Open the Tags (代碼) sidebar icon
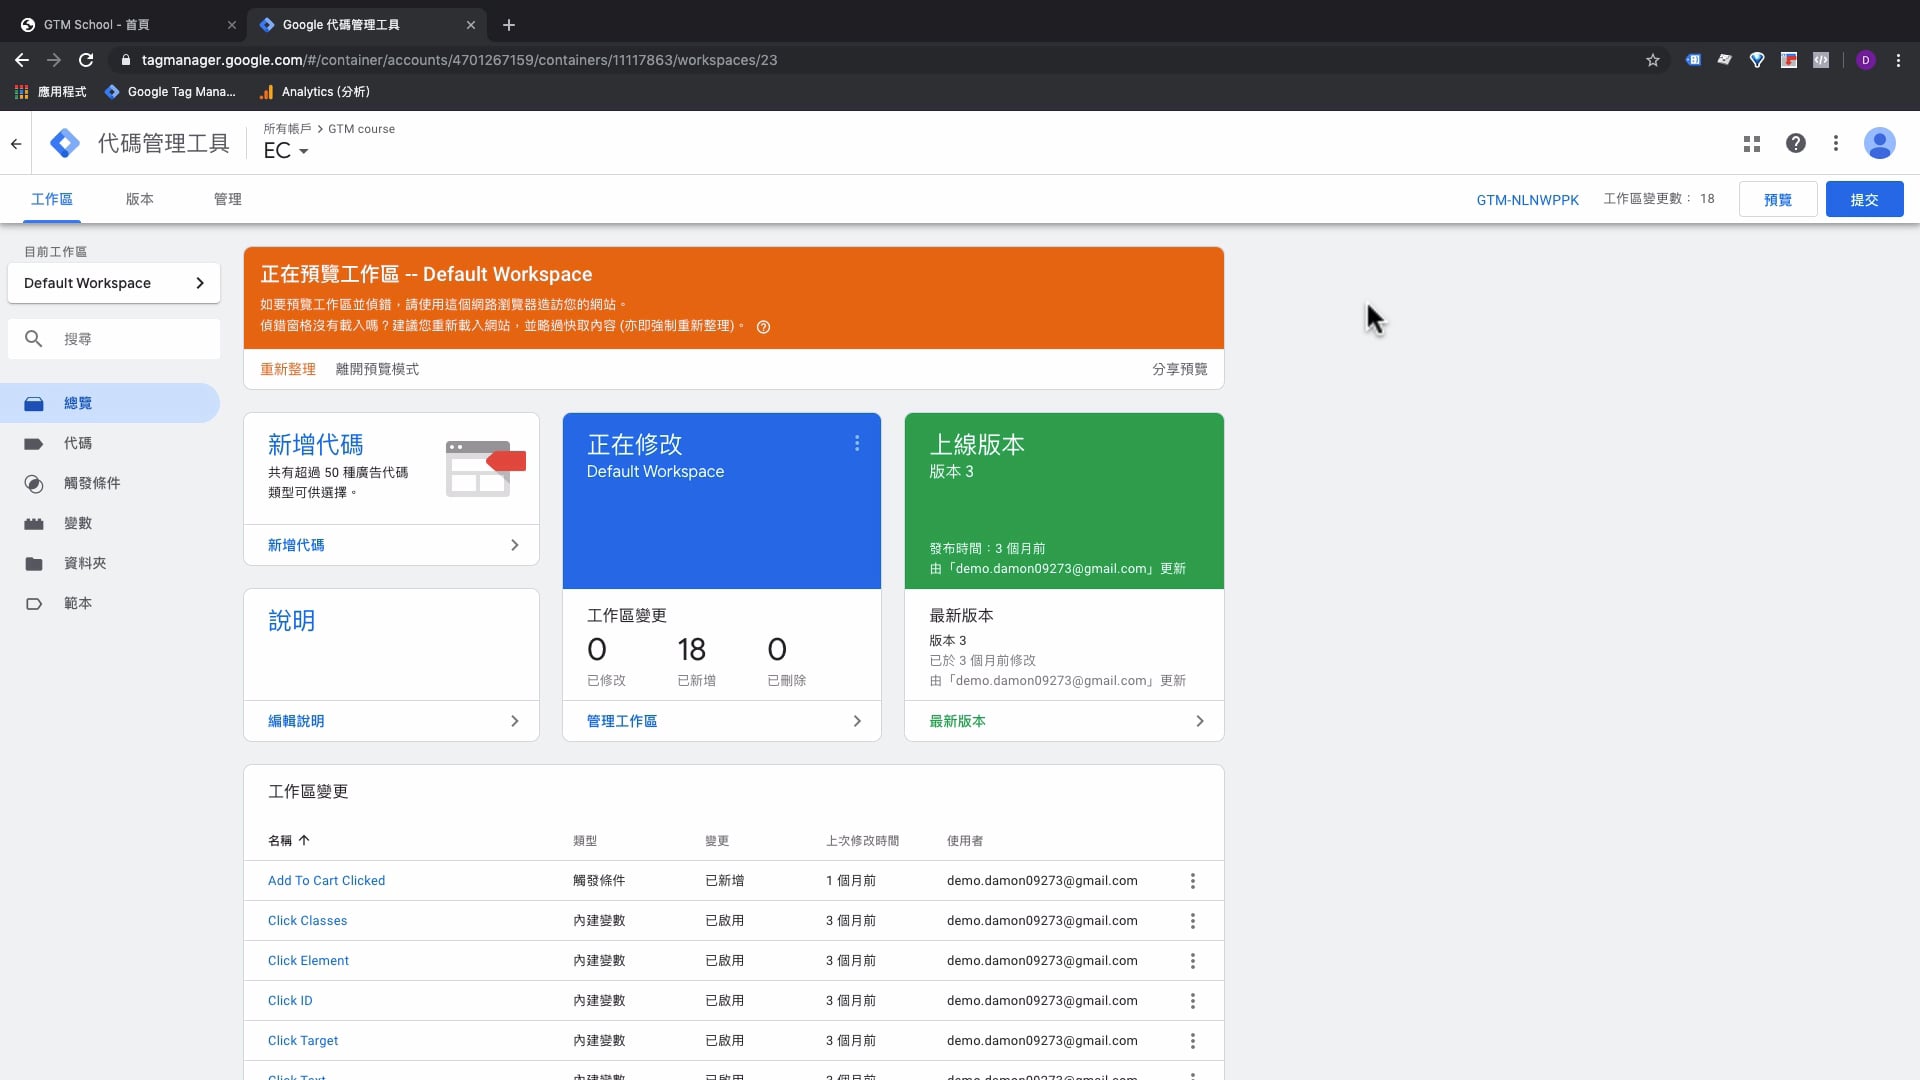Viewport: 1920px width, 1080px height. pos(34,443)
